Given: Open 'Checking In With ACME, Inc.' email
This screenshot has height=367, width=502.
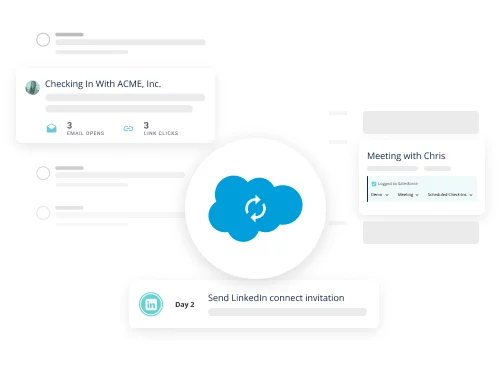Looking at the screenshot, I should pyautogui.click(x=103, y=84).
